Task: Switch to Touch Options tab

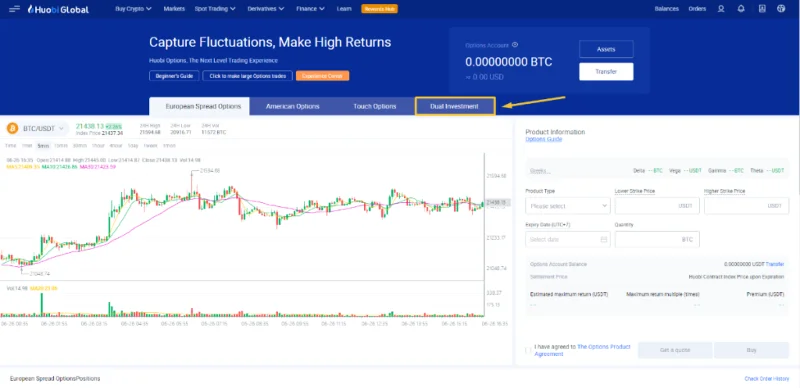Action: point(374,106)
